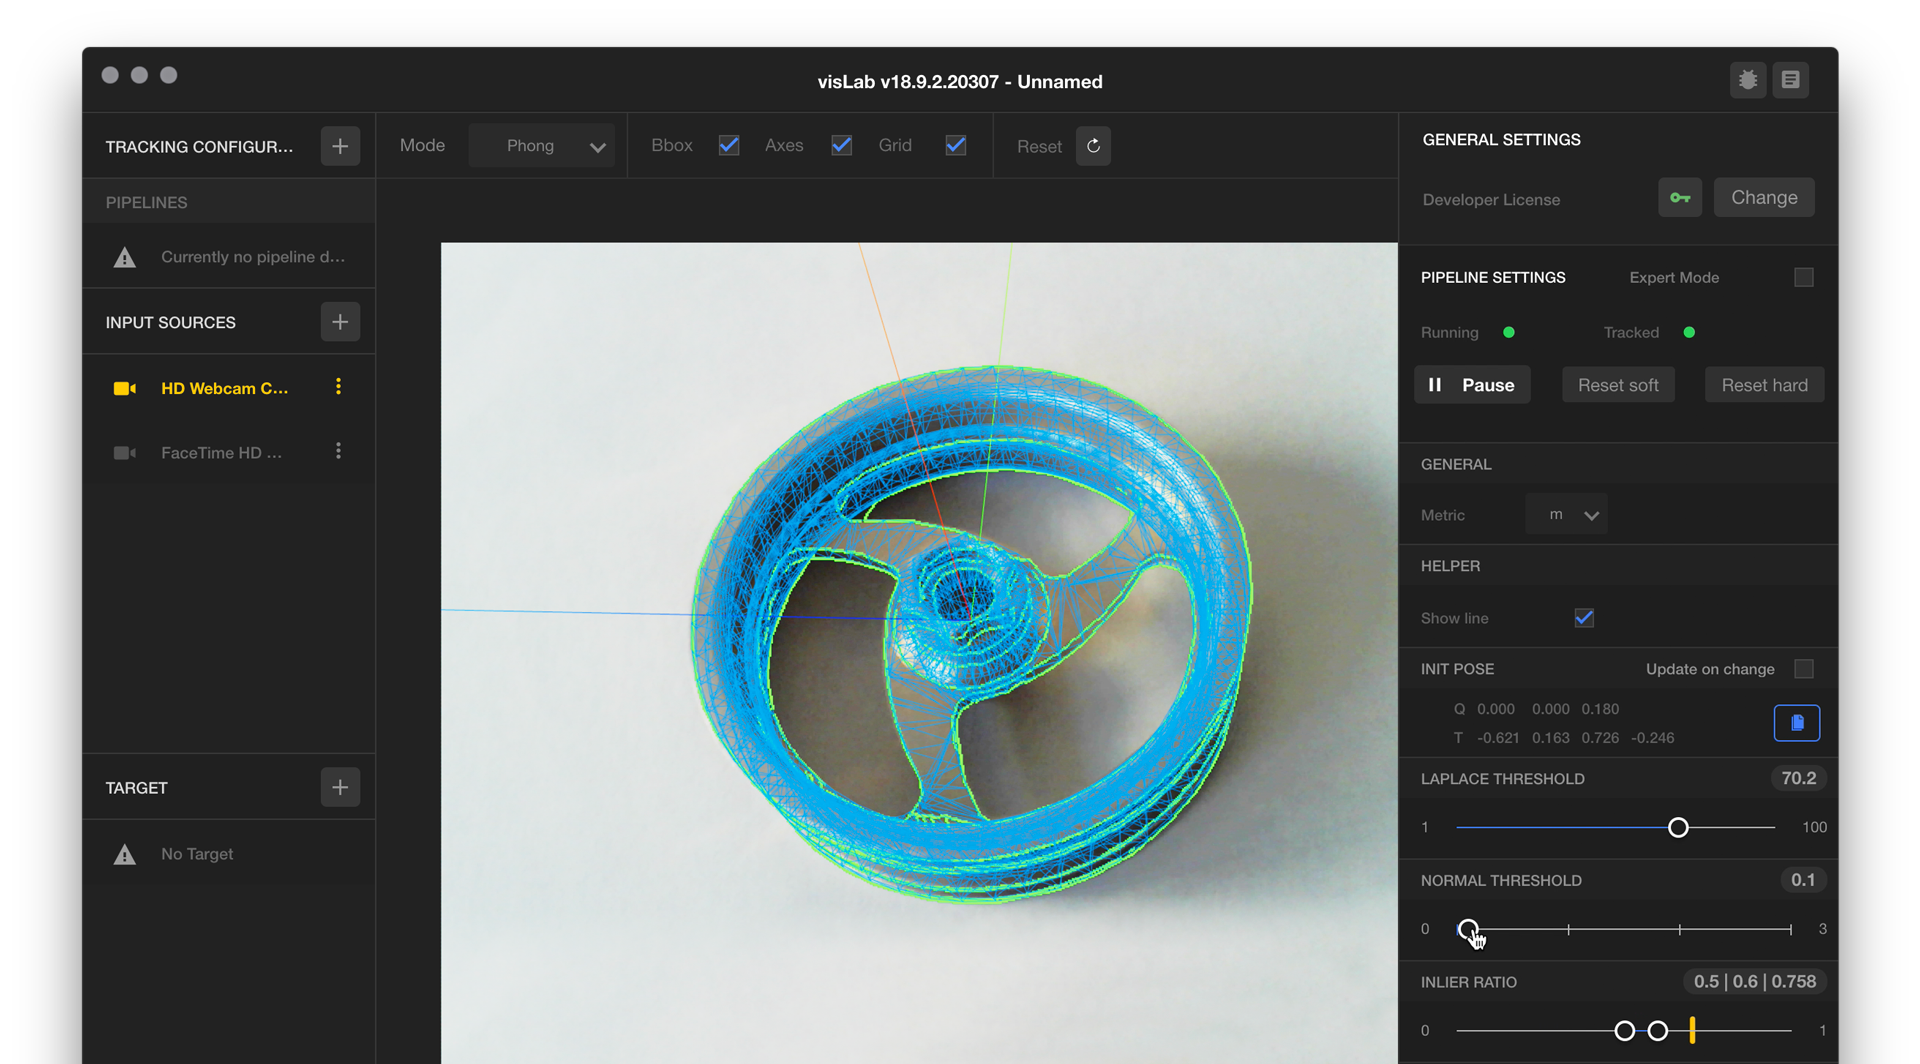1920x1064 pixels.
Task: Disable the Grid checkbox
Action: click(x=955, y=145)
